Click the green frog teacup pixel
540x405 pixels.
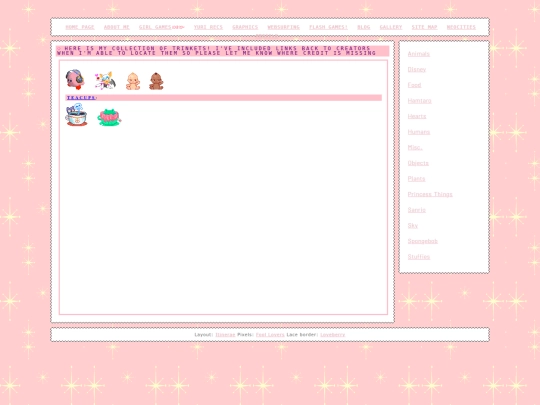[109, 117]
